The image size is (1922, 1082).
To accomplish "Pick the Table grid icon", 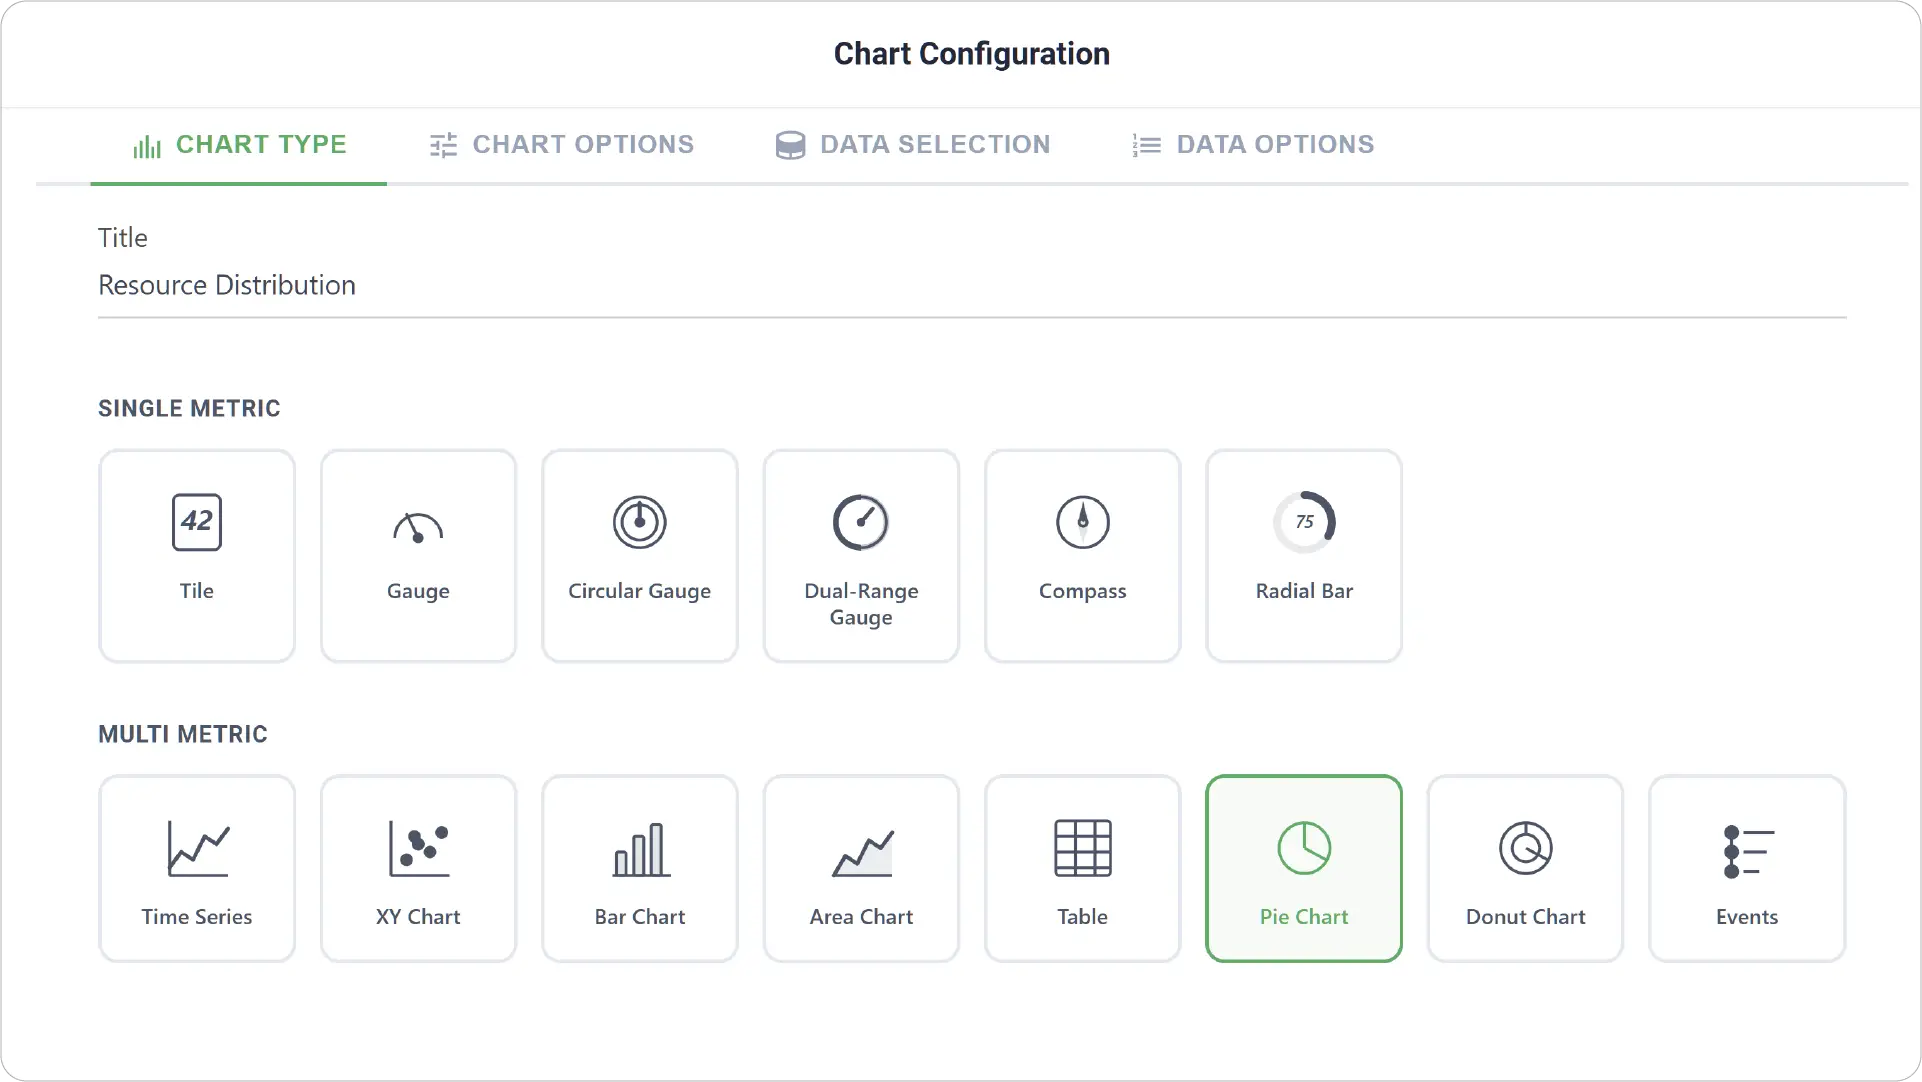I will pos(1083,848).
